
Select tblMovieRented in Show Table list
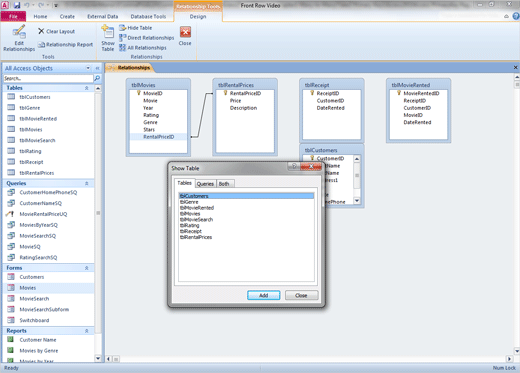coord(197,208)
